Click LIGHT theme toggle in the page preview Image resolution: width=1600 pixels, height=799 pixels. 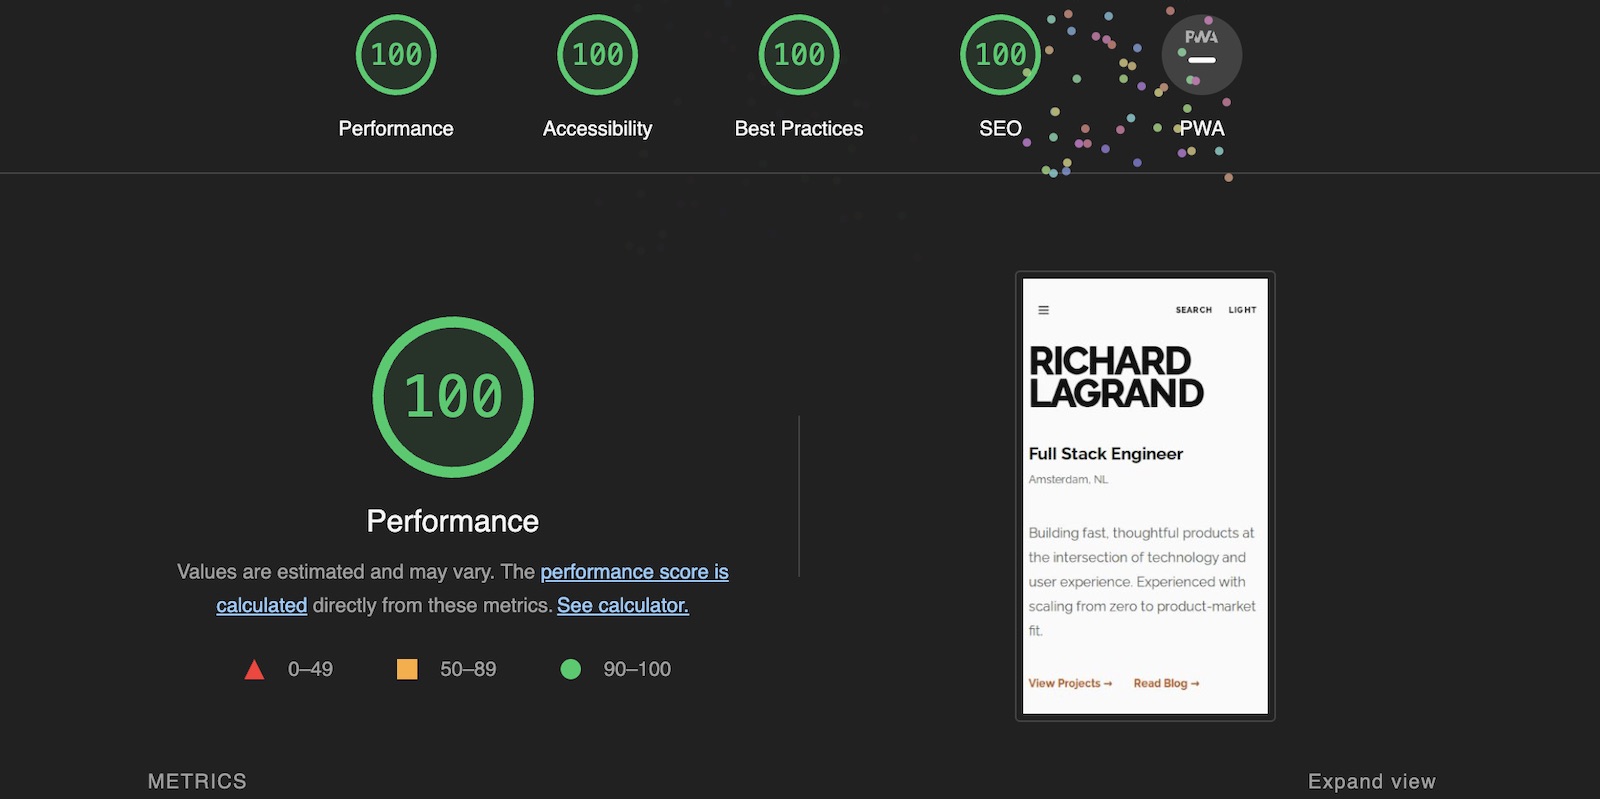pyautogui.click(x=1242, y=310)
